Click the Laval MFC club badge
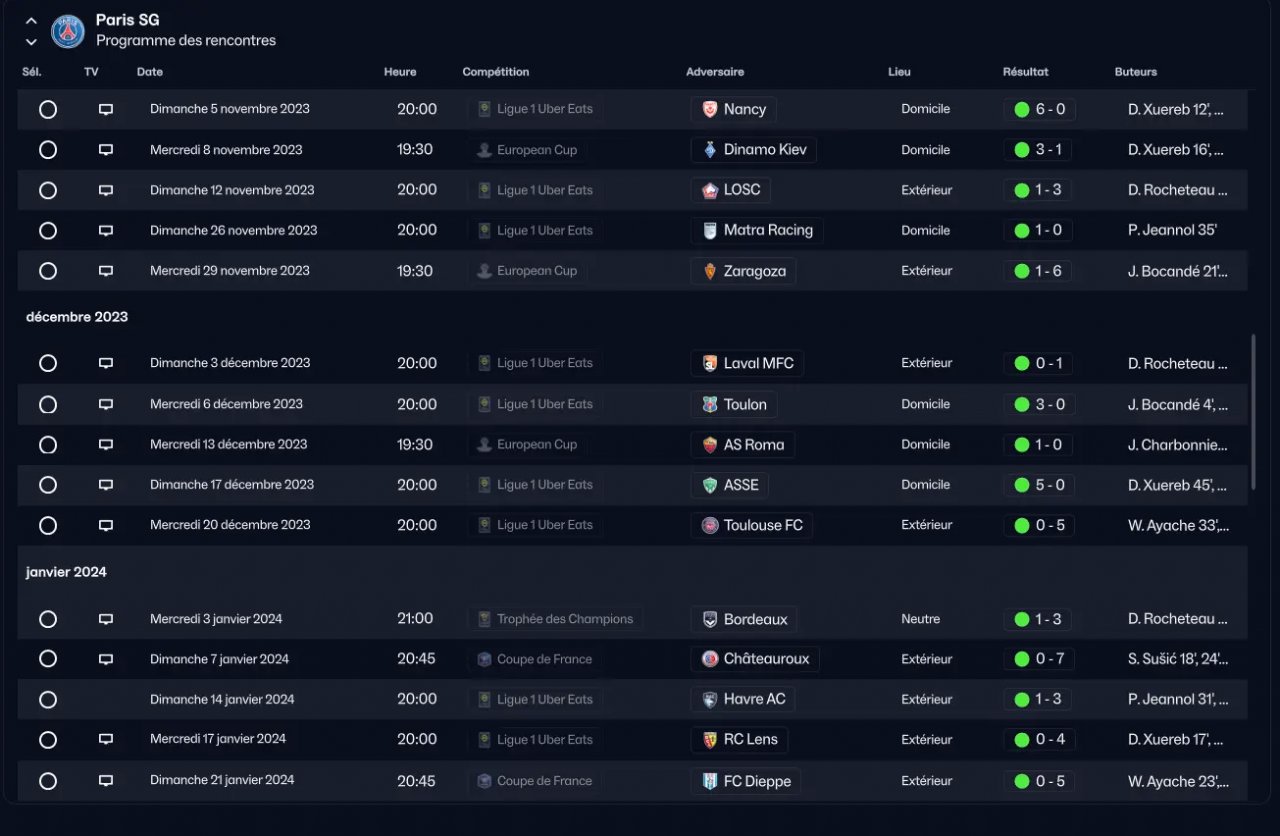The width and height of the screenshot is (1280, 836). 710,364
